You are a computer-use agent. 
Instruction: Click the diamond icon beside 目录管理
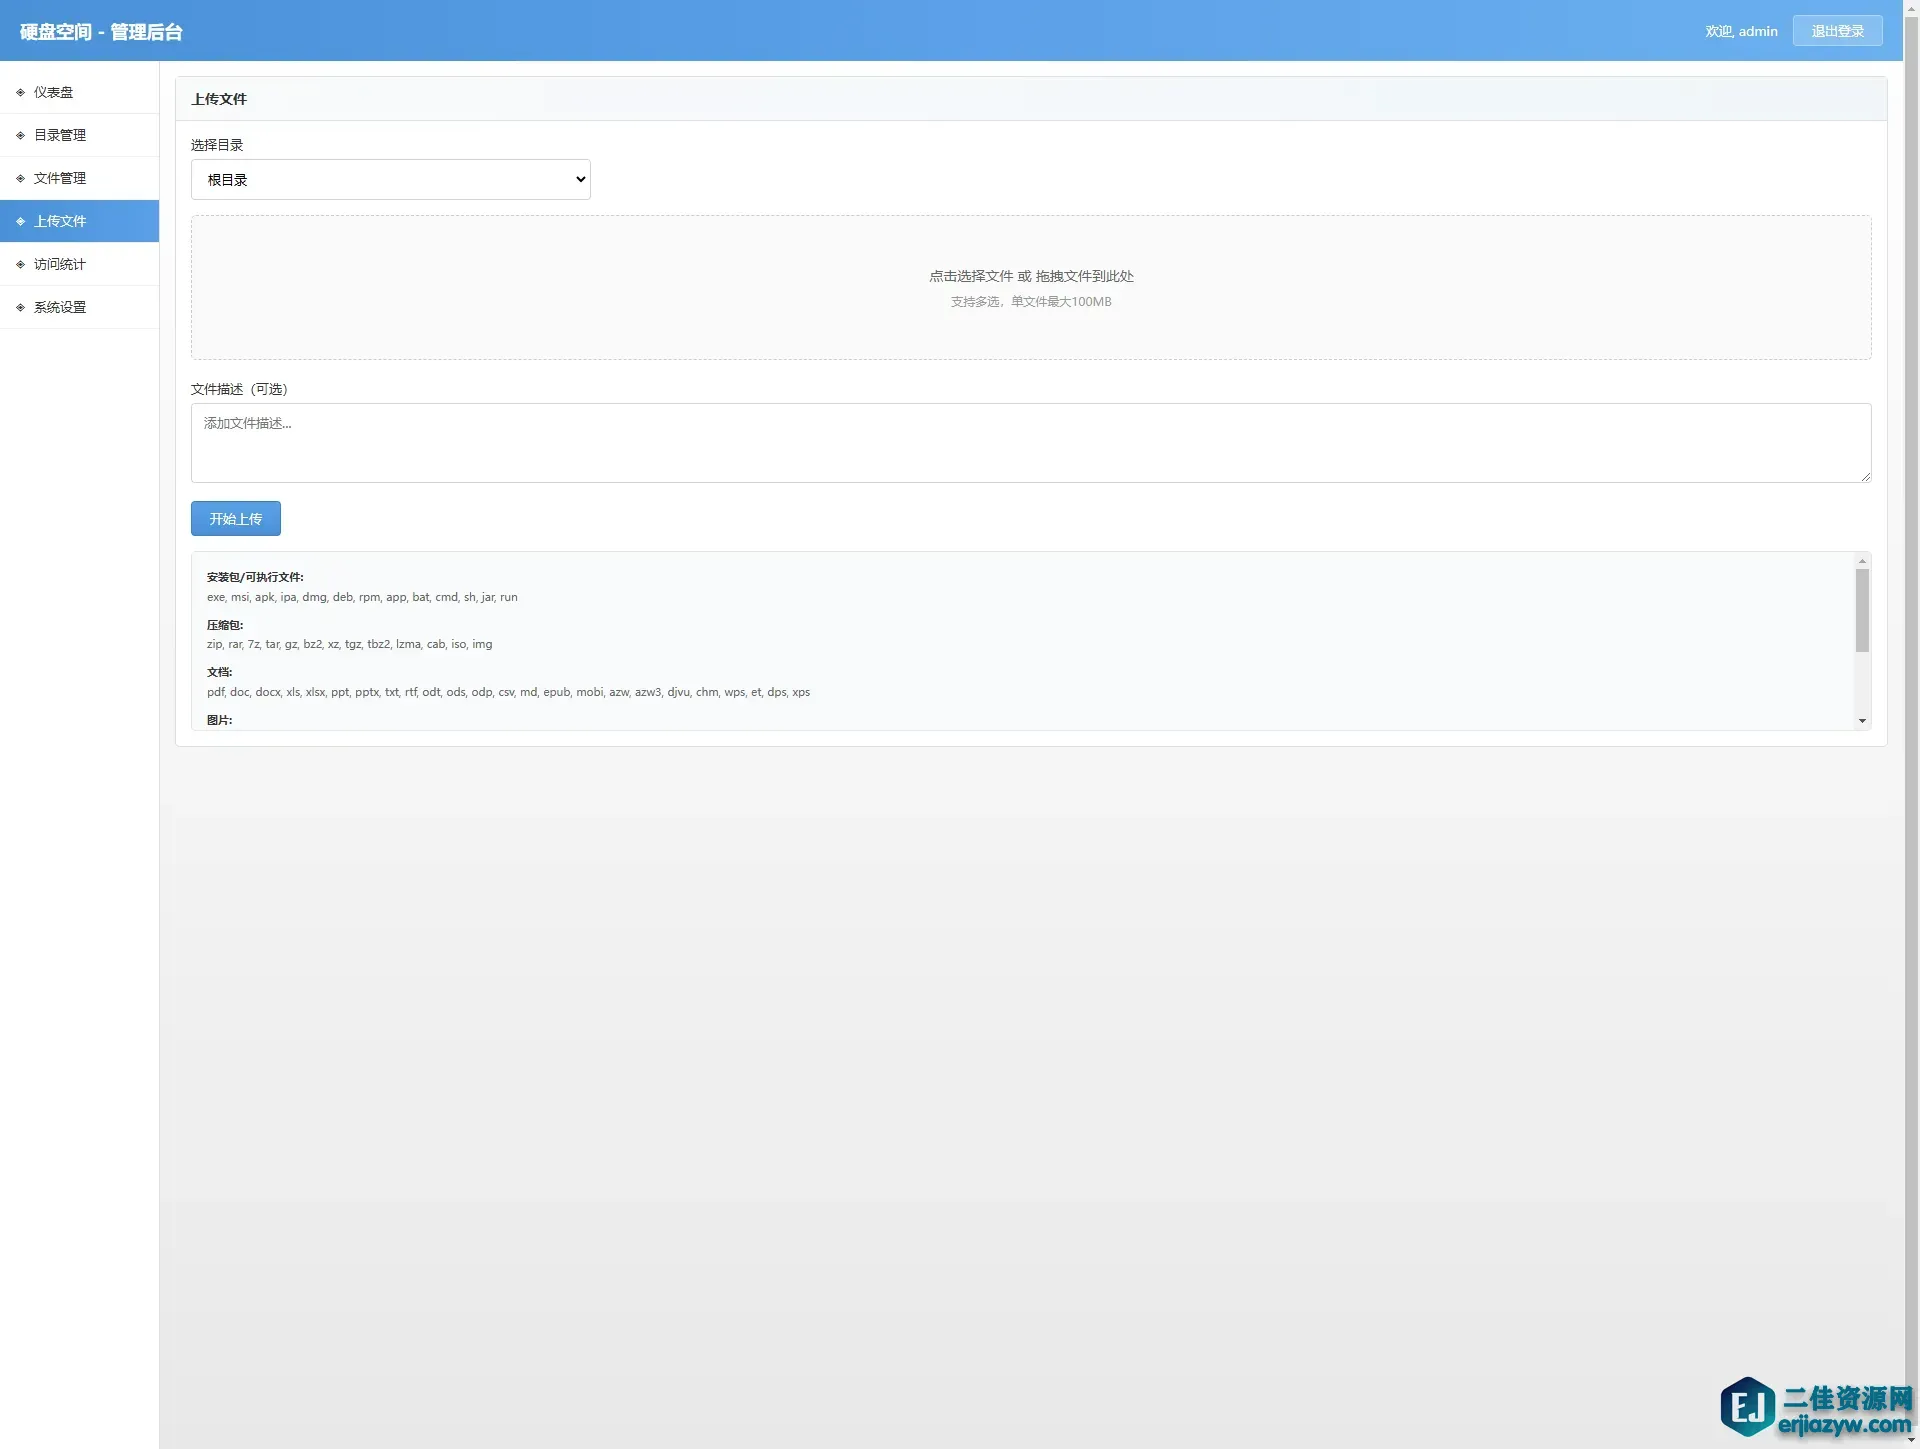20,135
